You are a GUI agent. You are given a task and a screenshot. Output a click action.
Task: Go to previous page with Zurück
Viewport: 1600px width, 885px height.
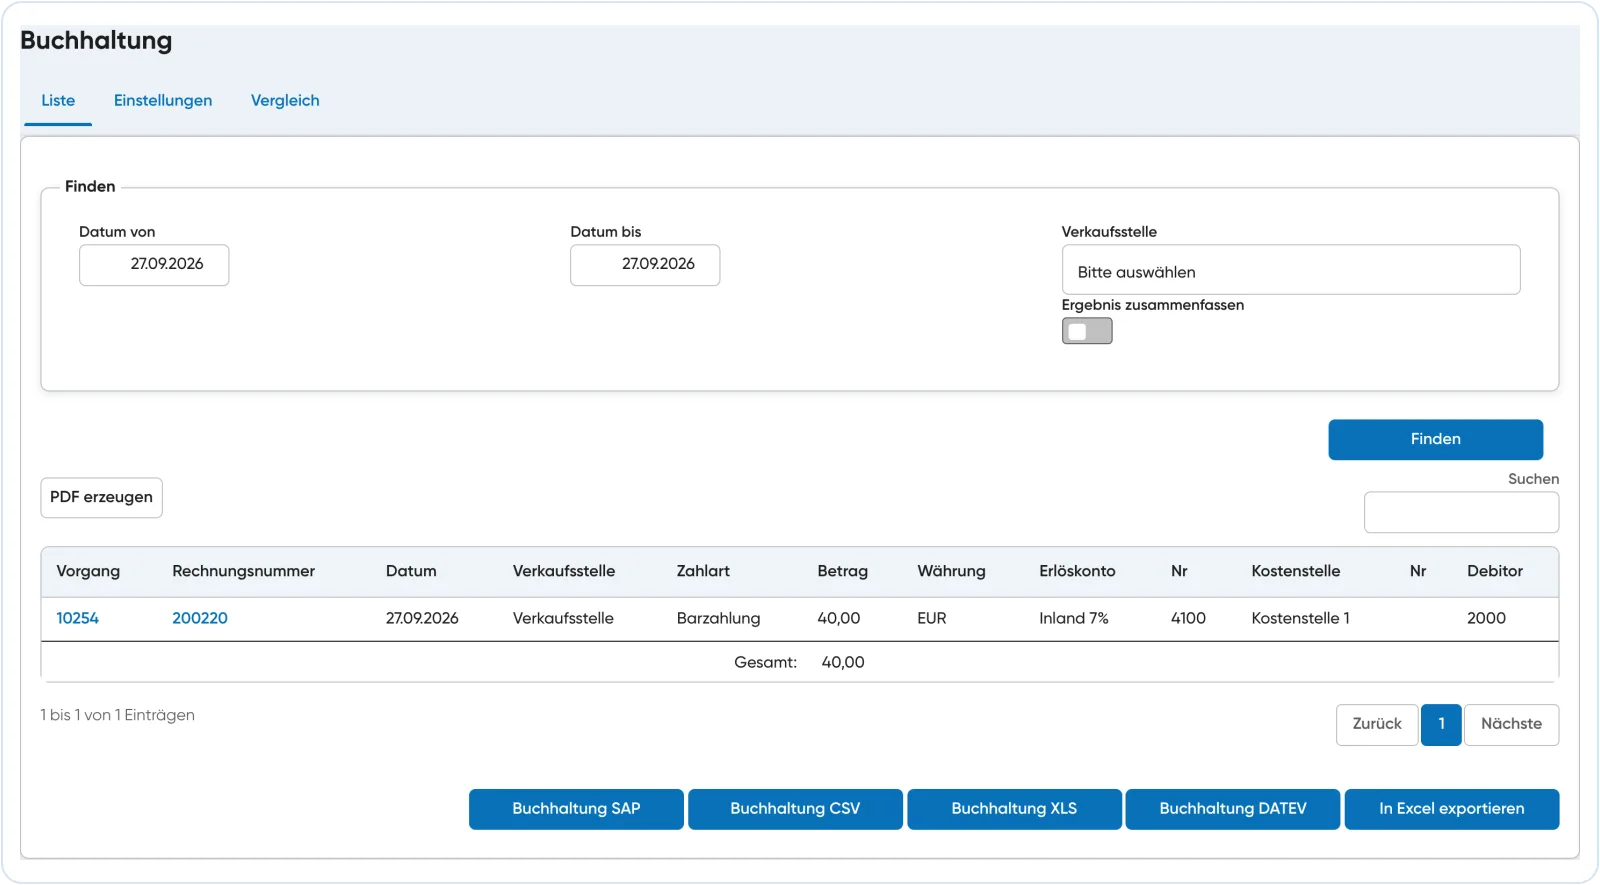point(1377,725)
